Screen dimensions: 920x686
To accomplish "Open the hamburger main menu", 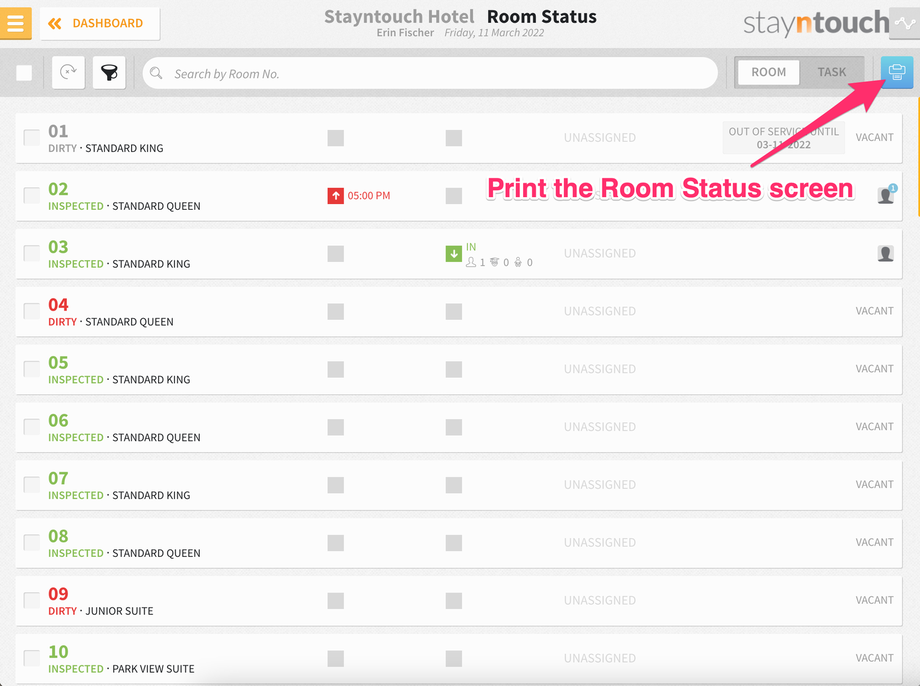I will coord(15,23).
